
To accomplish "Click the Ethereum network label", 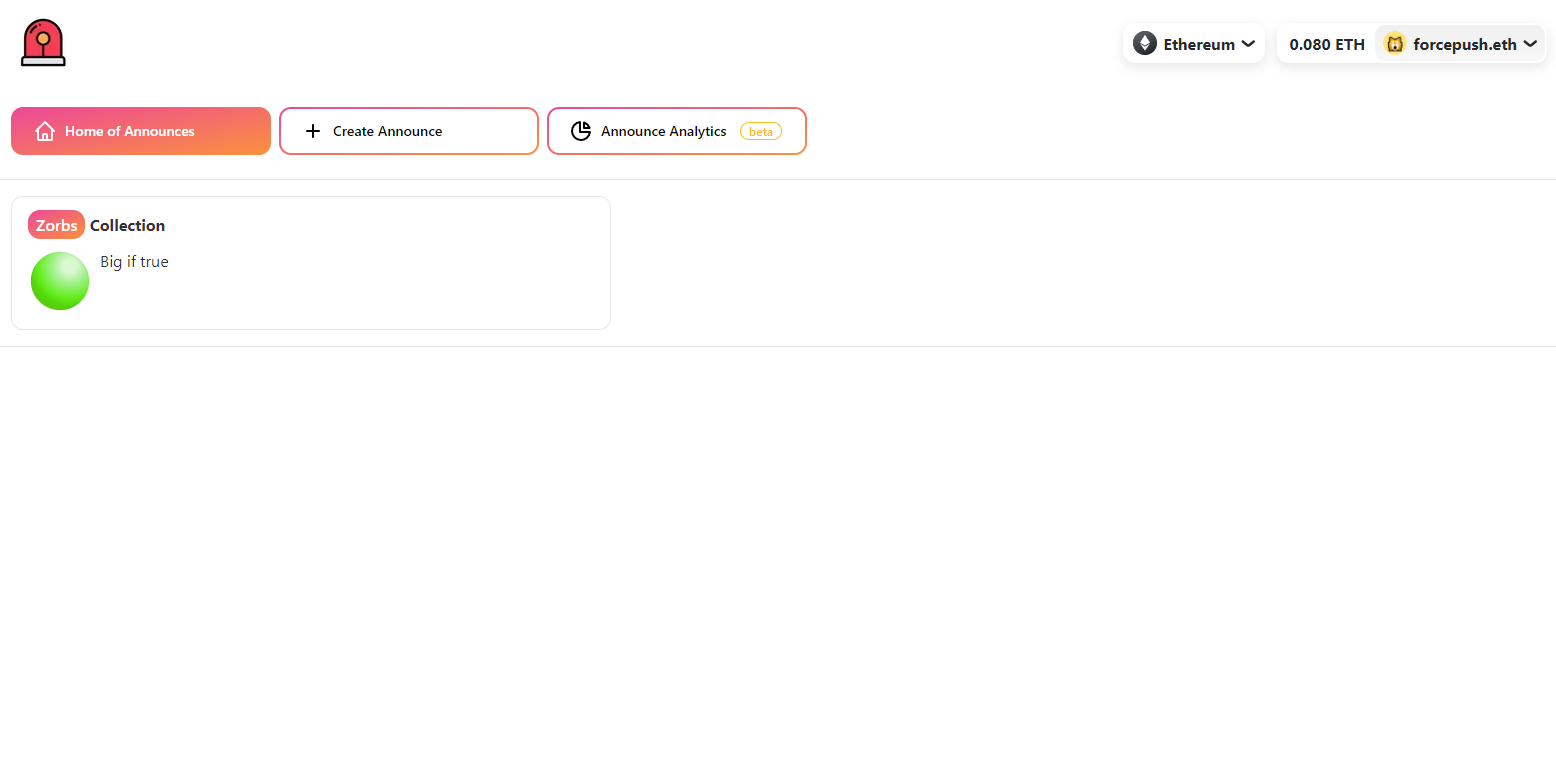I will pos(1199,44).
